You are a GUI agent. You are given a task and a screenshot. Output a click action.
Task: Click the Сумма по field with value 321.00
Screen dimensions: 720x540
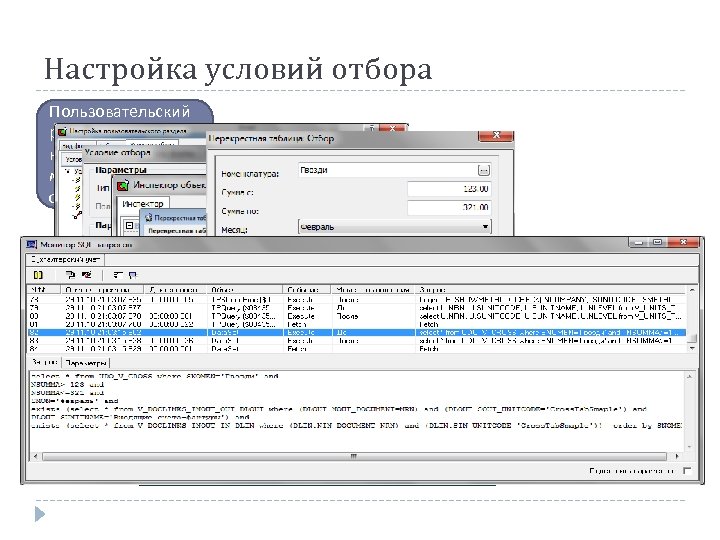click(449, 208)
